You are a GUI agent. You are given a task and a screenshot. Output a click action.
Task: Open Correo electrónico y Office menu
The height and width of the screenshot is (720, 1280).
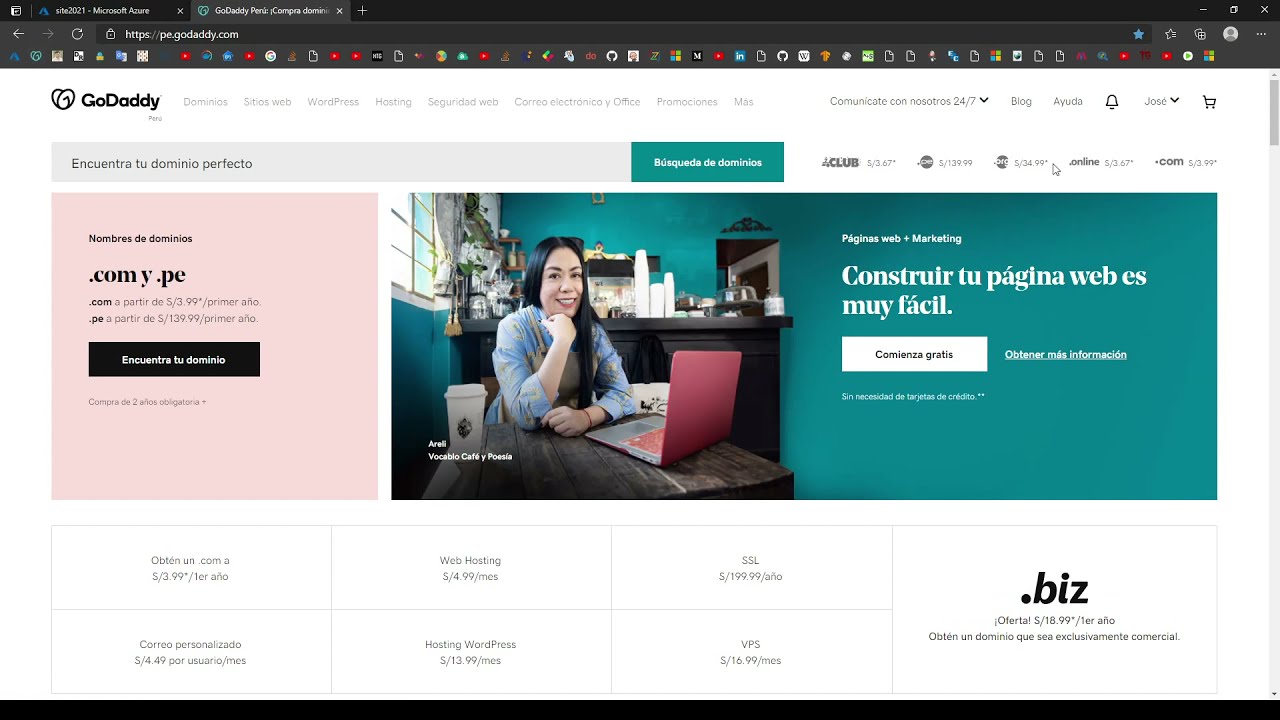click(577, 102)
